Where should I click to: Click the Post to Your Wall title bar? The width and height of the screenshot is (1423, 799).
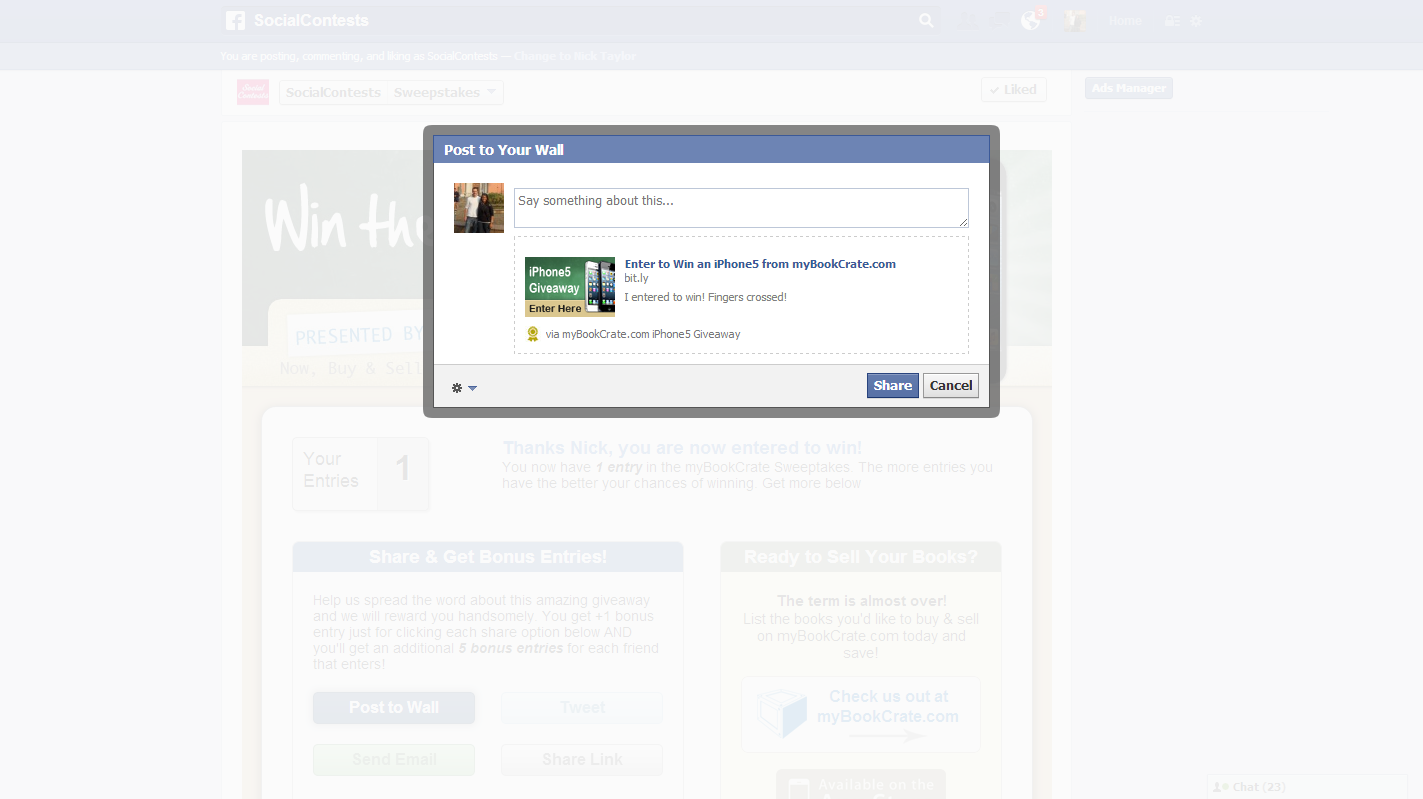(711, 150)
